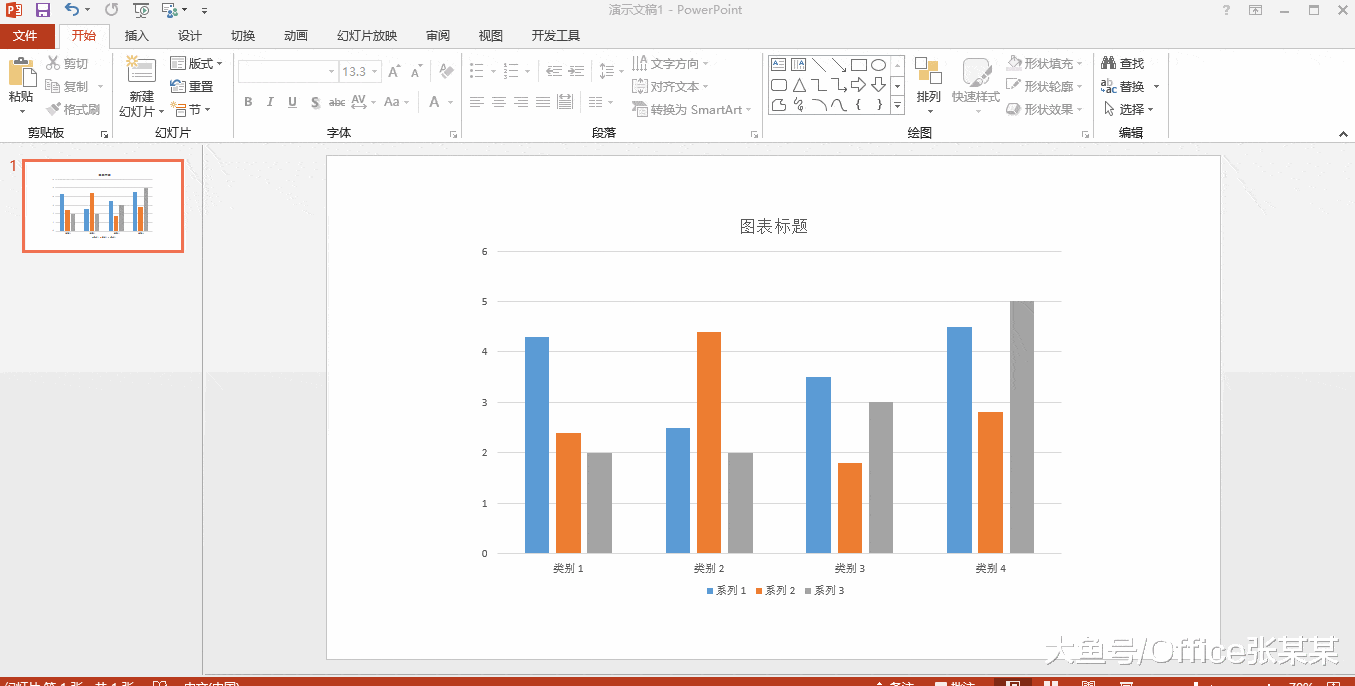Click Convert to SmartArt (转换为 SmartArt)
This screenshot has height=686, width=1355.
[x=693, y=109]
